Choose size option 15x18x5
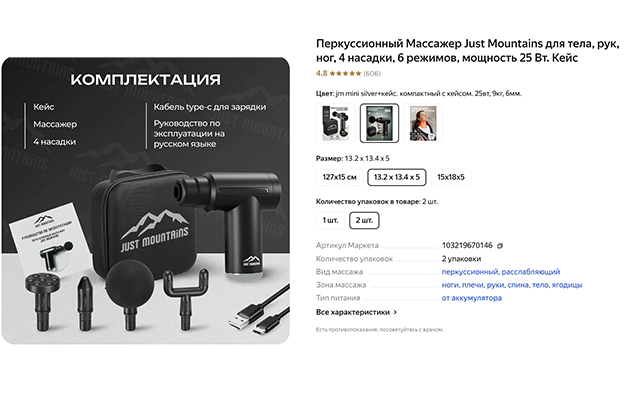The height and width of the screenshot is (400, 630). tap(450, 177)
